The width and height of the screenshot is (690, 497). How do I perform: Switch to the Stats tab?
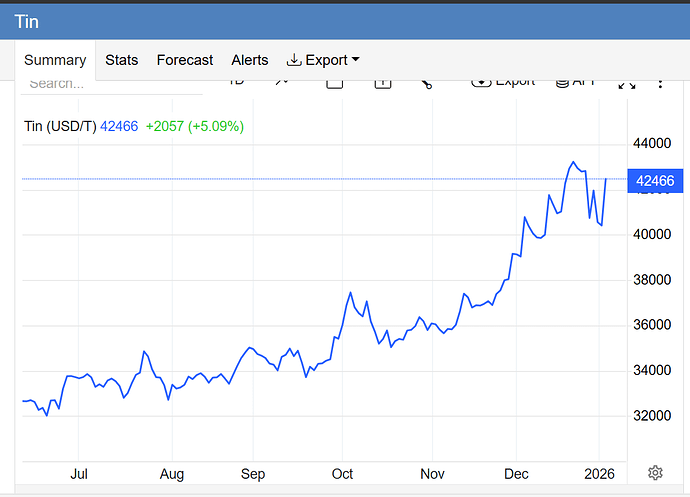pos(121,60)
